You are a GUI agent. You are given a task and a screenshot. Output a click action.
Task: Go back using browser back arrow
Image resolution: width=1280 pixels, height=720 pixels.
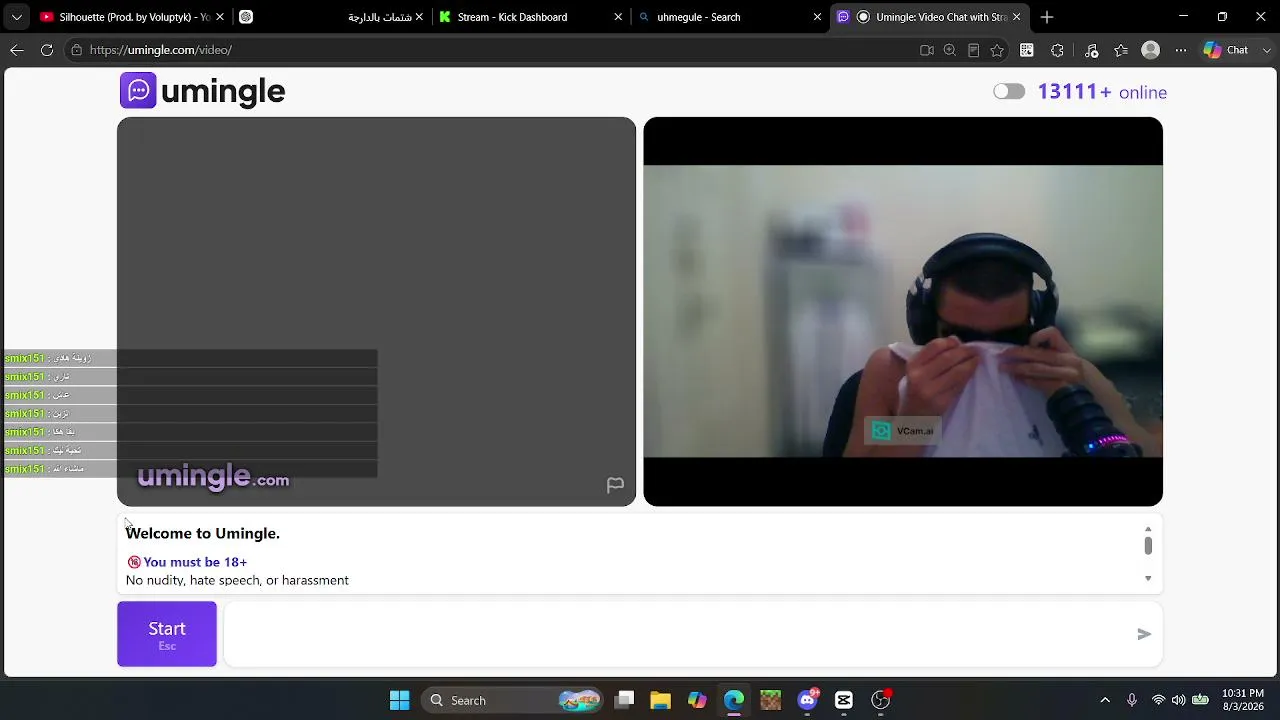point(17,50)
